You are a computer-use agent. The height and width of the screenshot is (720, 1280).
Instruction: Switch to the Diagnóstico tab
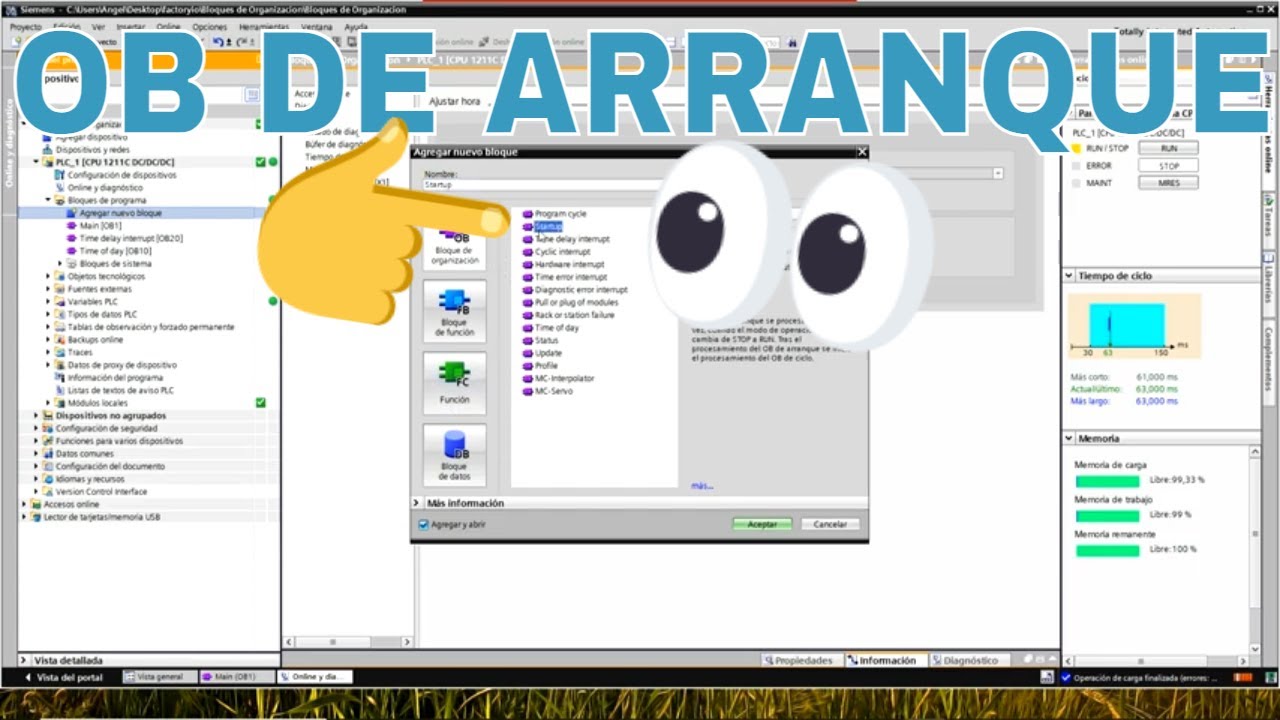(966, 661)
